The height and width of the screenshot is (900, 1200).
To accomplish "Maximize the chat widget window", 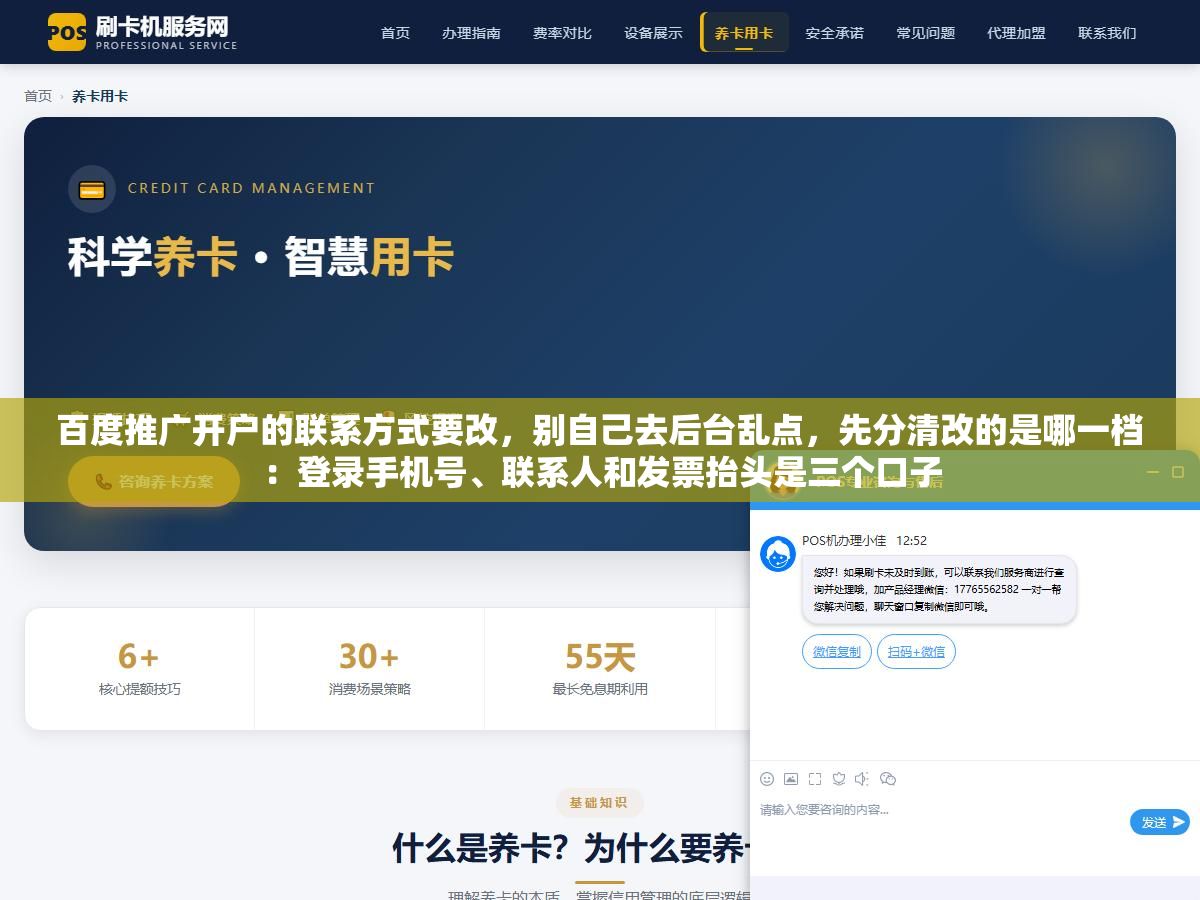I will pyautogui.click(x=1178, y=472).
